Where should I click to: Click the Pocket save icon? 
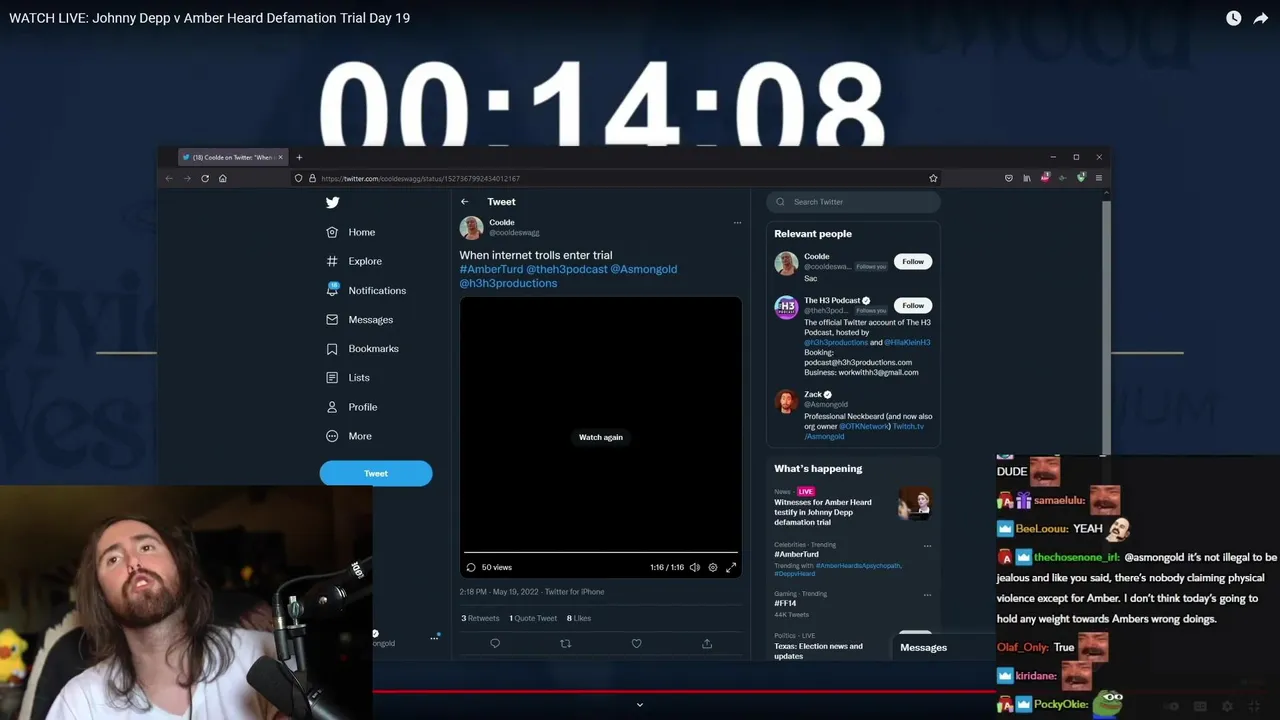coord(1009,178)
